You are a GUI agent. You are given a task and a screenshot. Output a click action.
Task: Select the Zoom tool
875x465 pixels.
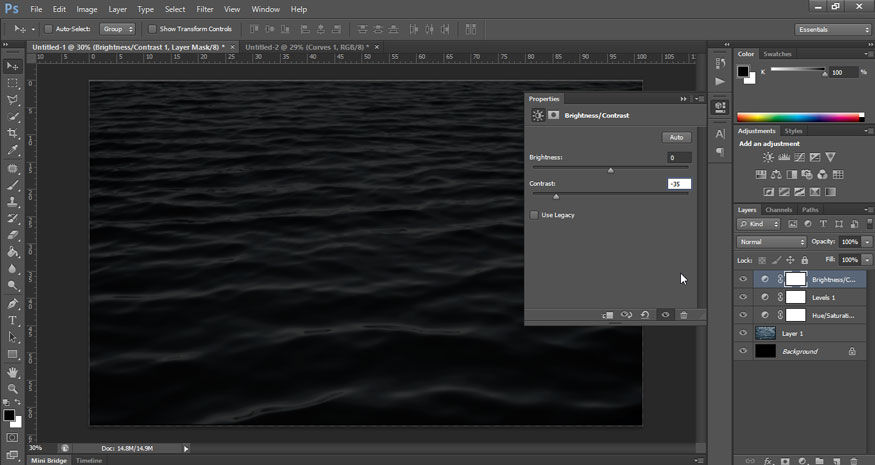click(13, 389)
